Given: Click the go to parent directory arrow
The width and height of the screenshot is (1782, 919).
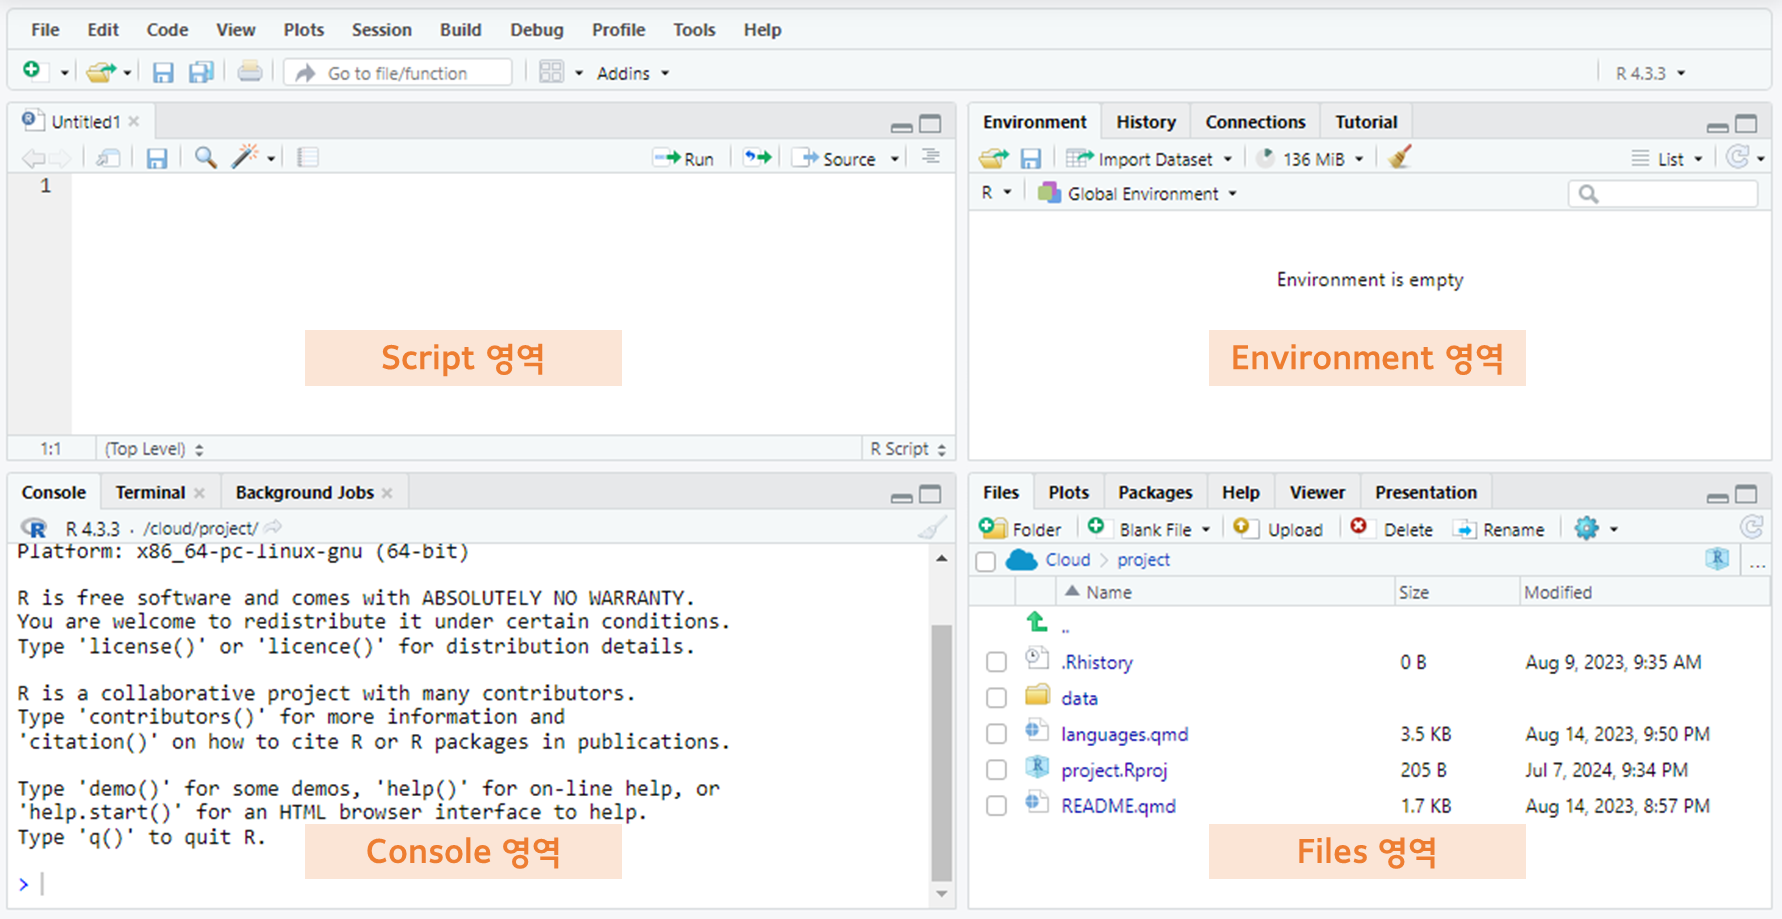Looking at the screenshot, I should click(1037, 622).
